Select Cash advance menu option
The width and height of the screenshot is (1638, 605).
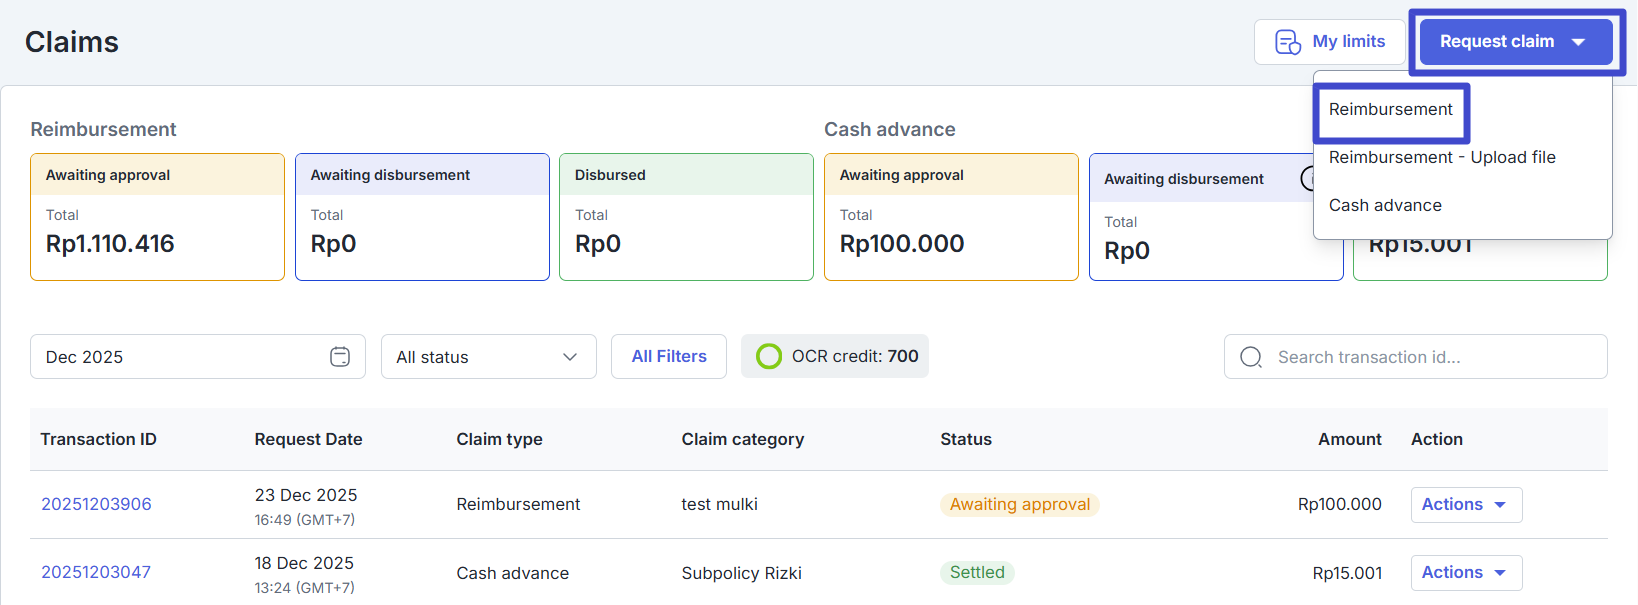[x=1385, y=206]
